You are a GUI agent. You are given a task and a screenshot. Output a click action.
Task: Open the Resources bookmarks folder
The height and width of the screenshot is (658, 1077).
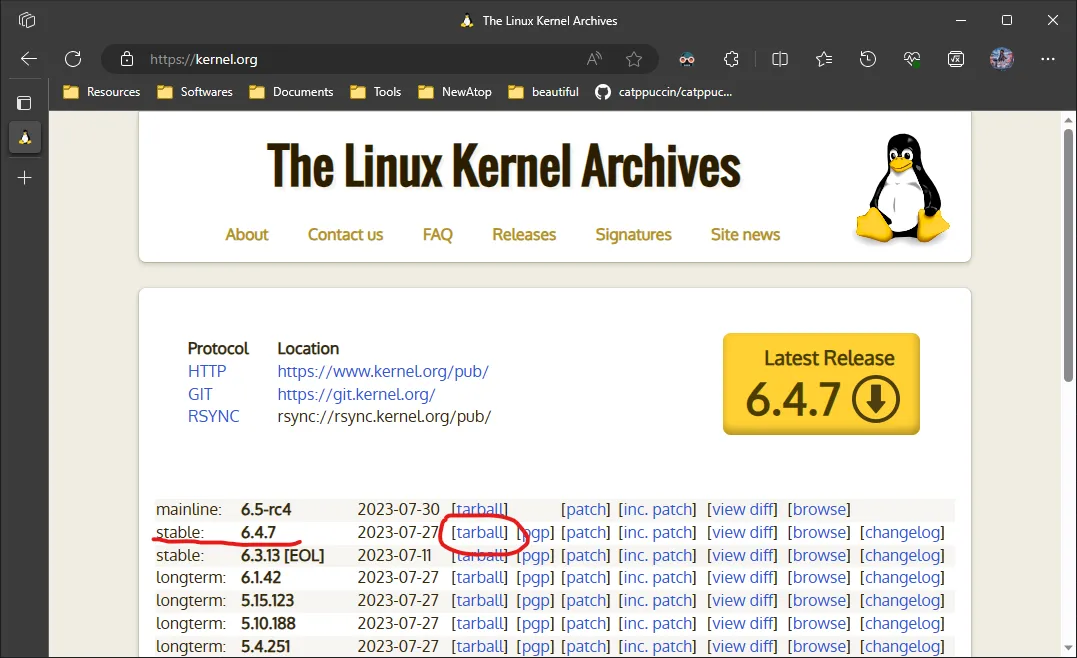(x=101, y=92)
